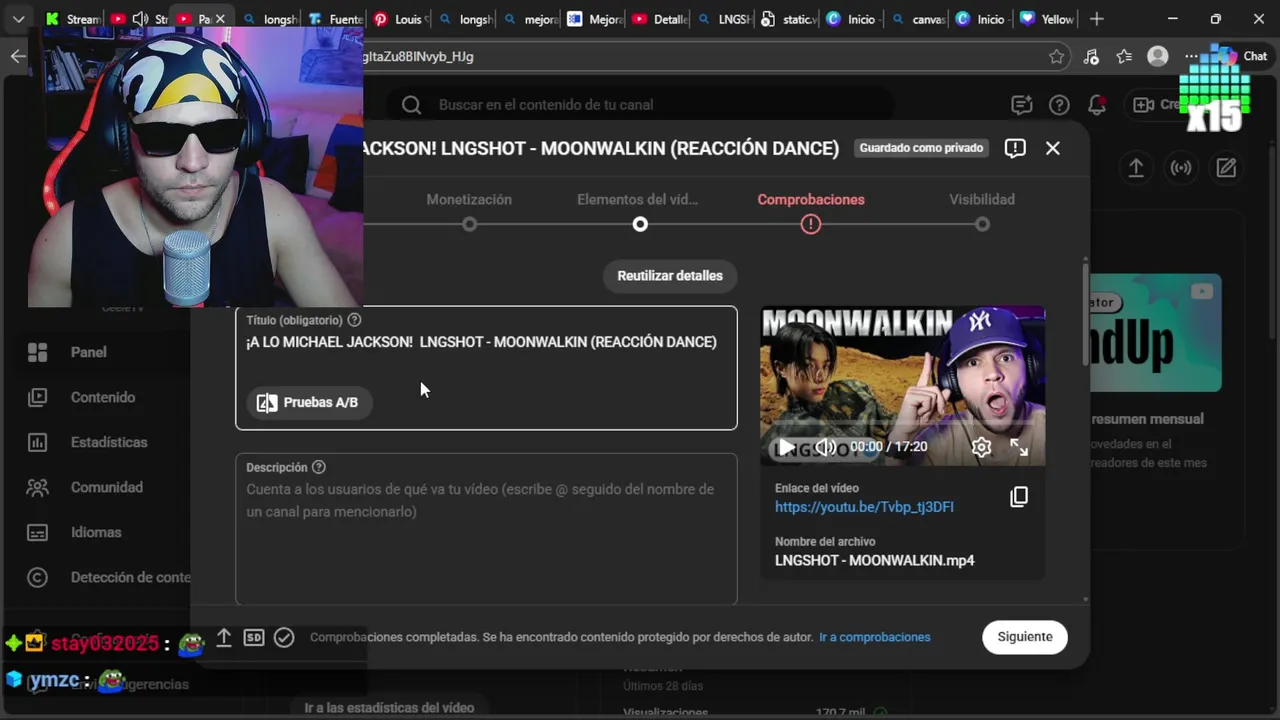Mute the video preview volume
Screen dimensions: 1280x720
tap(825, 447)
